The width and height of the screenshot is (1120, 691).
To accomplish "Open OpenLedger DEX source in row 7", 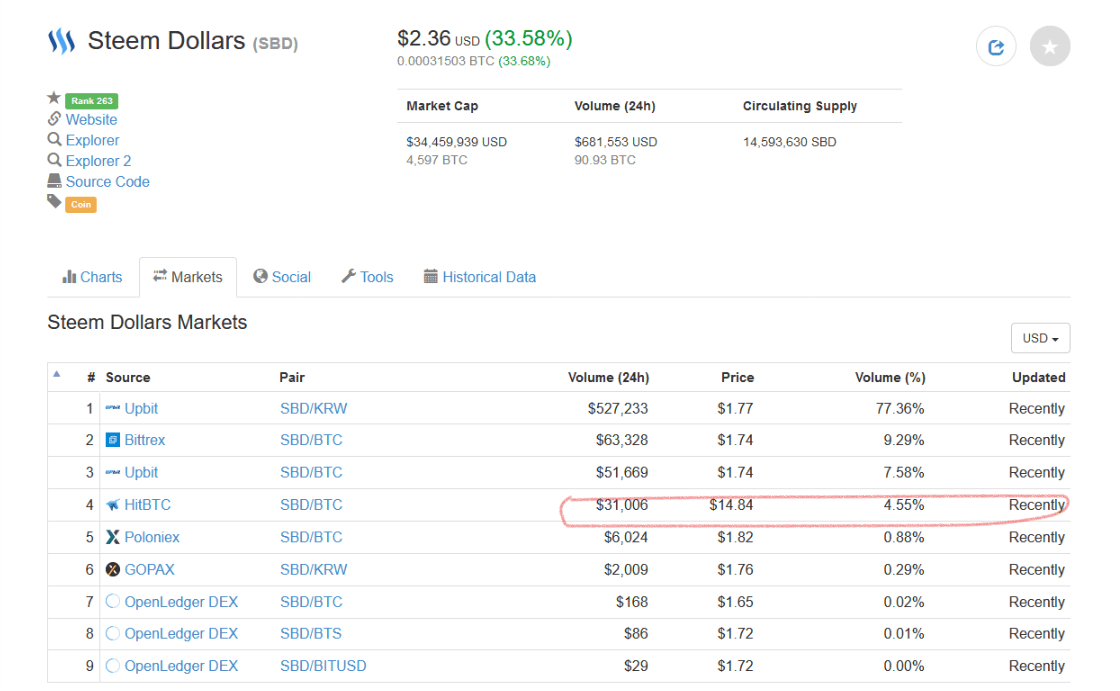I will (181, 602).
